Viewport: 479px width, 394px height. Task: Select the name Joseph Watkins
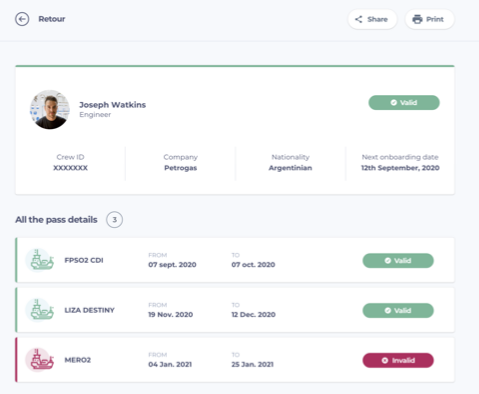tap(112, 105)
